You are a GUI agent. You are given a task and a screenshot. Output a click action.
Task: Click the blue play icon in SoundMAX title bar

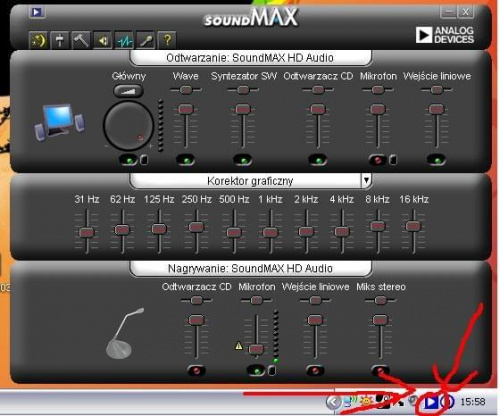tap(37, 12)
